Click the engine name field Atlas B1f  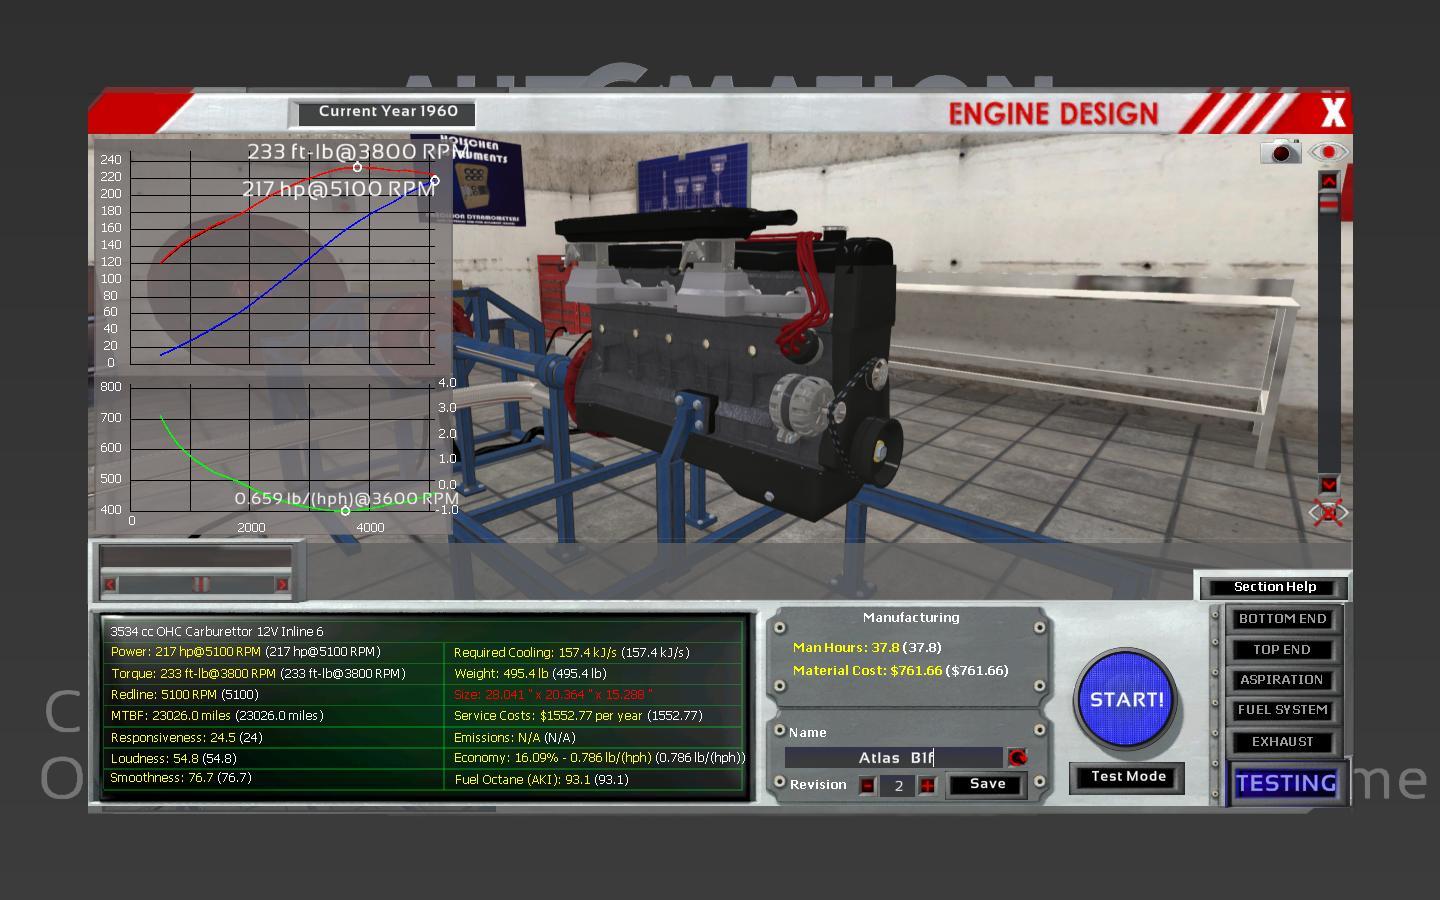(893, 758)
